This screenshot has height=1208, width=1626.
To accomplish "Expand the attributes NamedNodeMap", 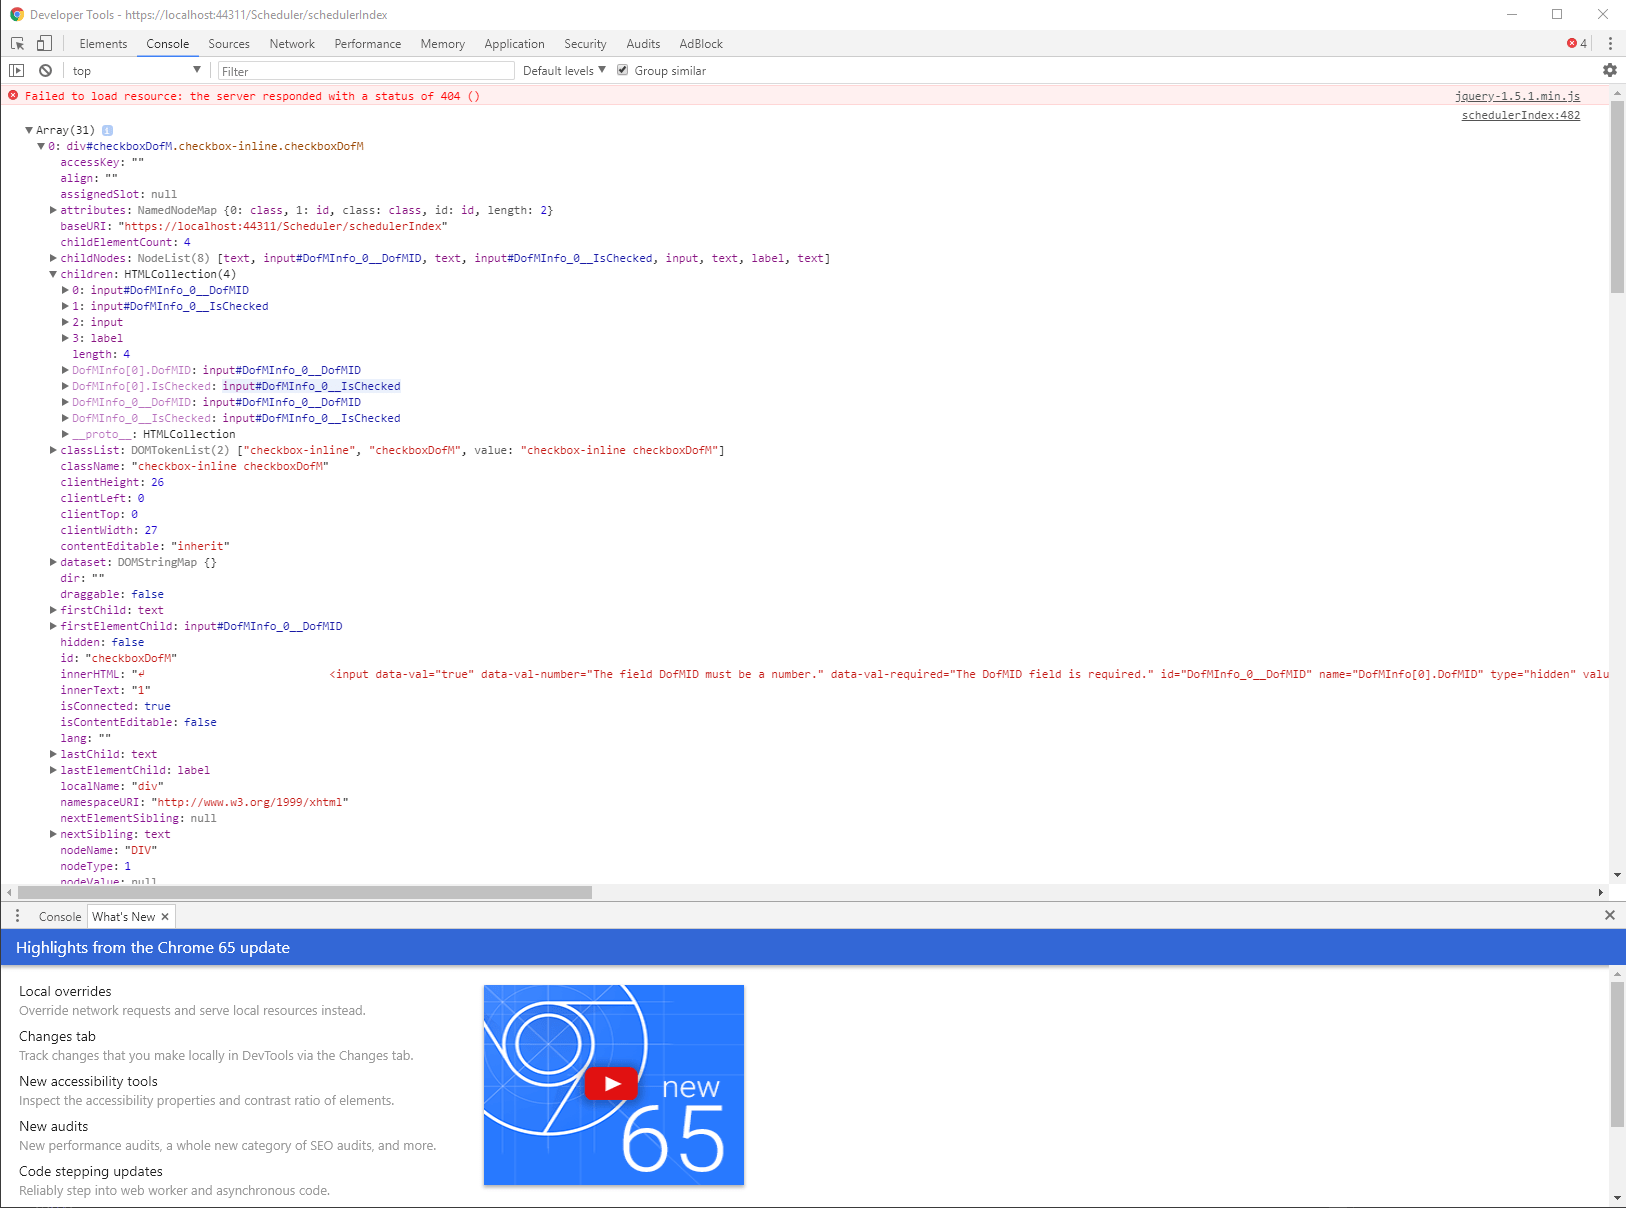I will [x=53, y=210].
